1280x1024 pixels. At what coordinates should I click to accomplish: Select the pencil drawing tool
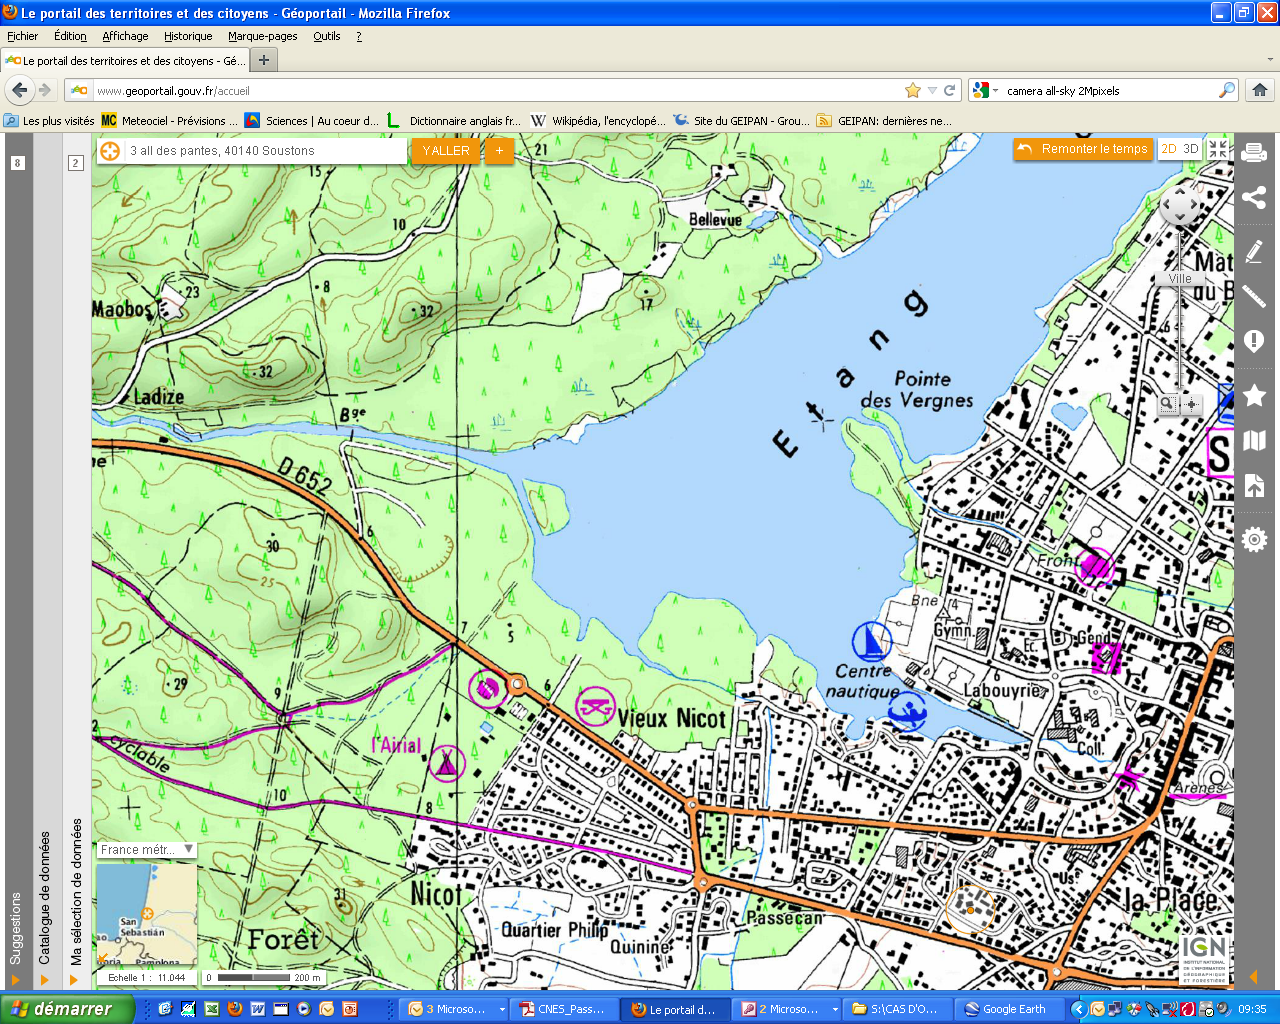tap(1254, 250)
